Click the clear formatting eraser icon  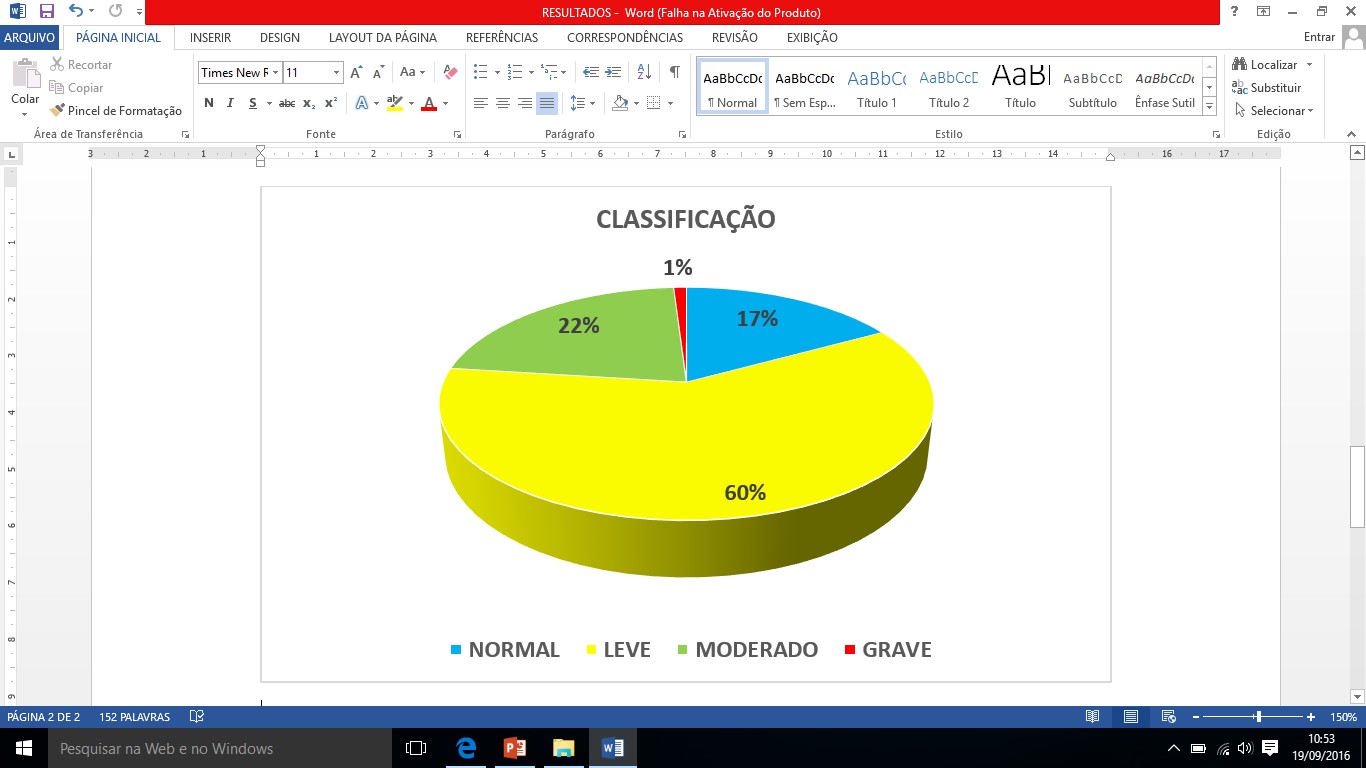point(450,72)
